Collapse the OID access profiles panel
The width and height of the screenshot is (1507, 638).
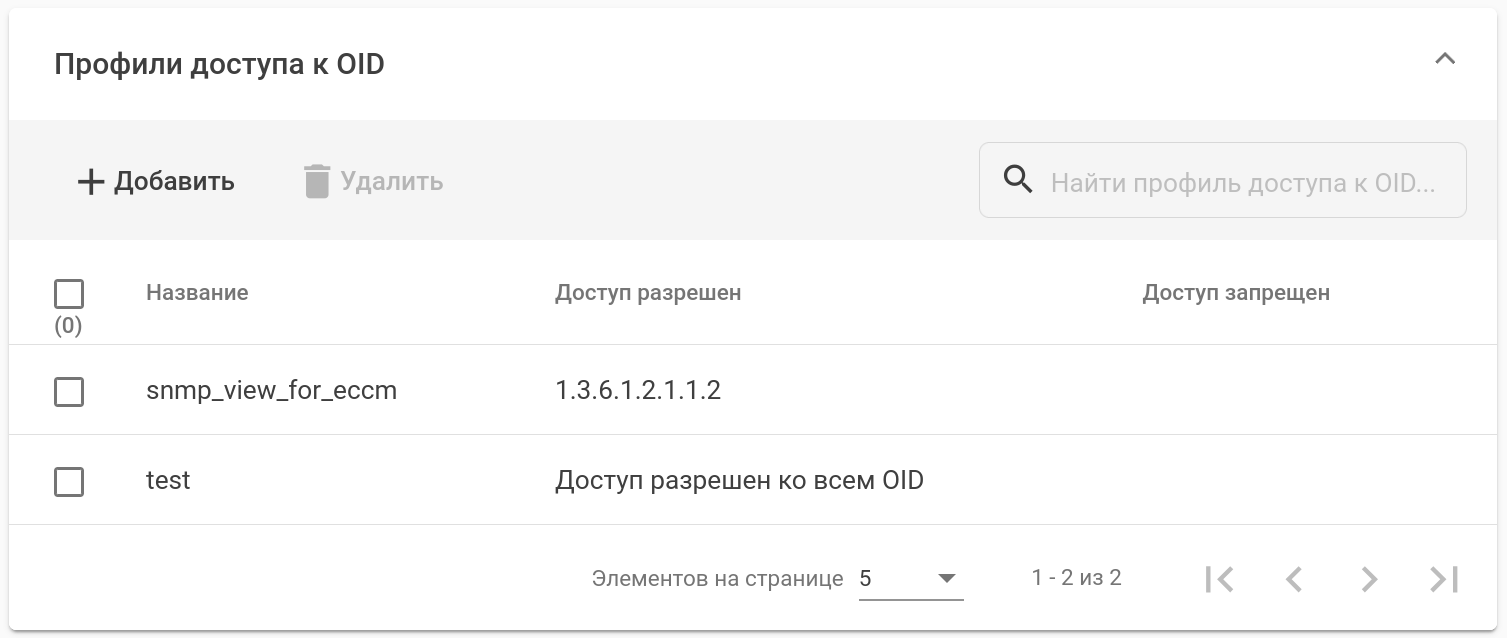[x=1444, y=60]
